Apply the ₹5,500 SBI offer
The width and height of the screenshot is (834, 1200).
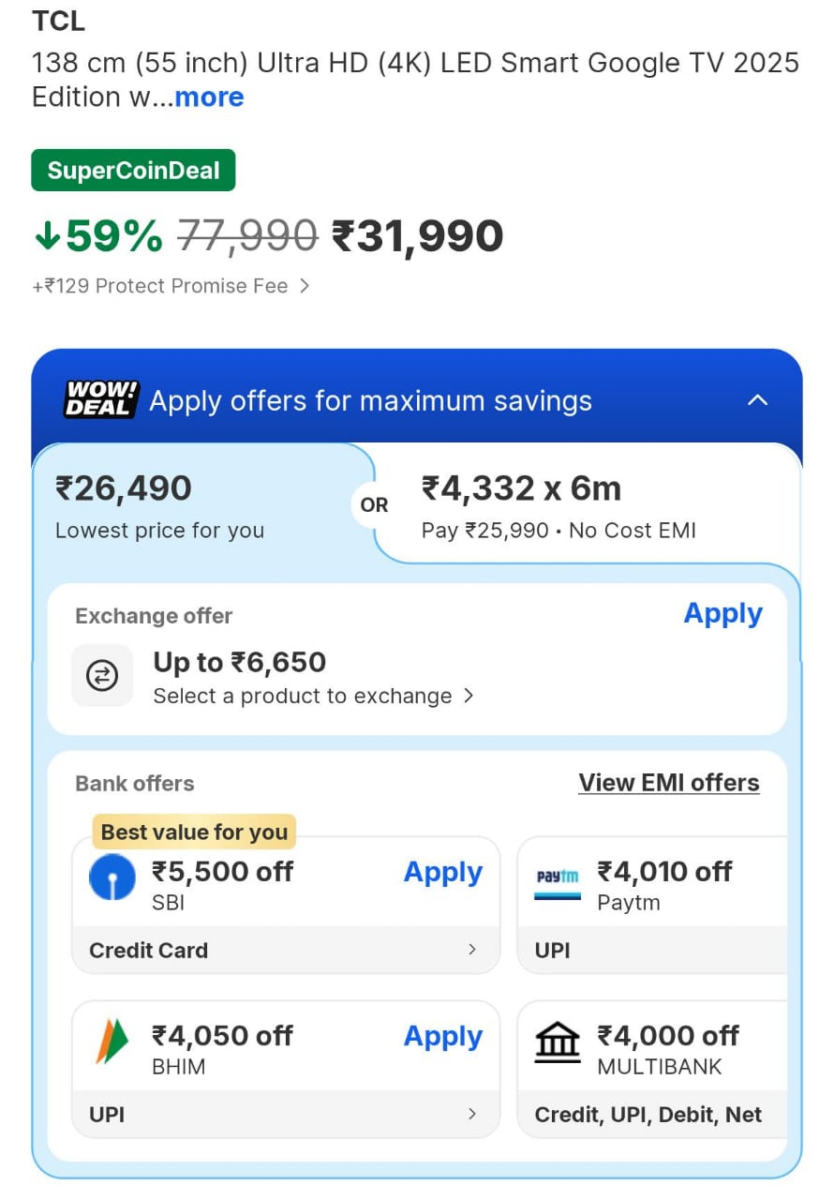pyautogui.click(x=443, y=872)
